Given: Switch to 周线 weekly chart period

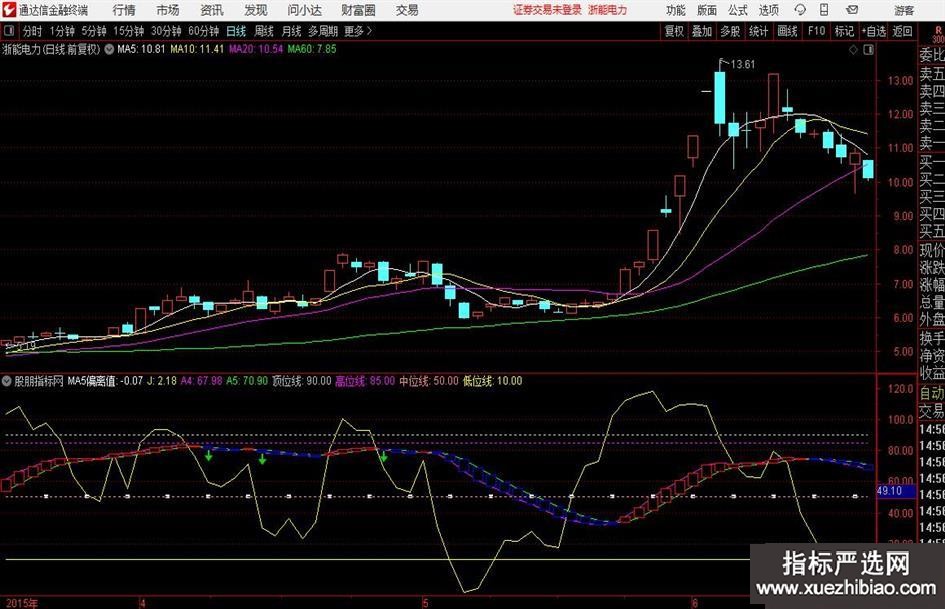Looking at the screenshot, I should click(264, 31).
